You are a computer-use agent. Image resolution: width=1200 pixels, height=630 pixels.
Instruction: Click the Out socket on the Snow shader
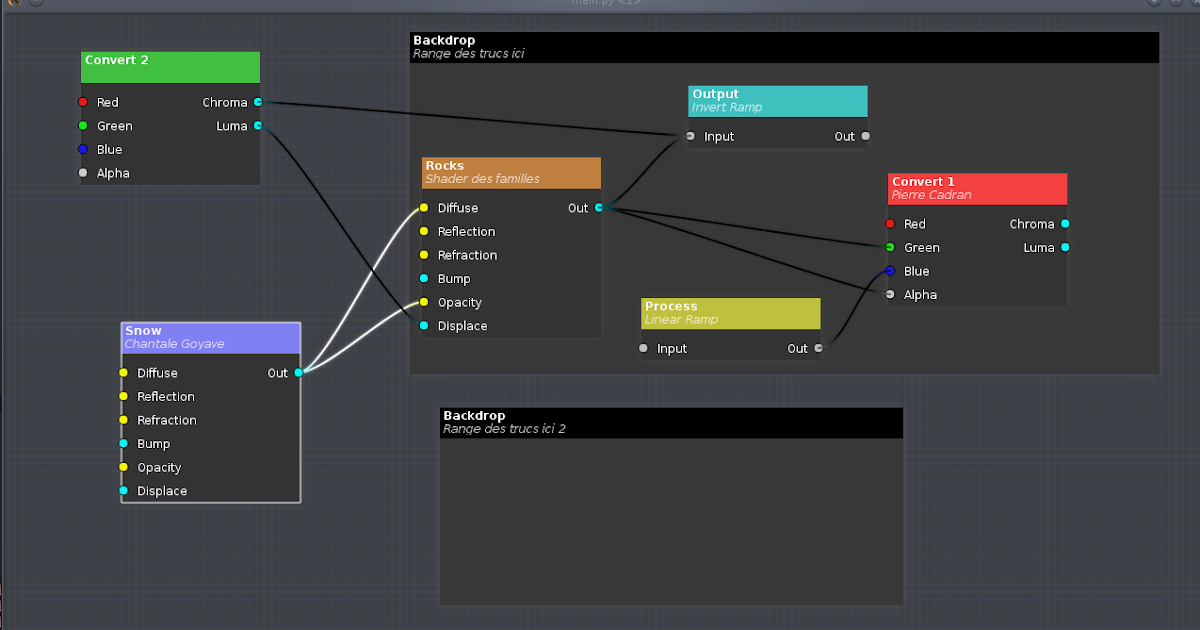click(299, 373)
